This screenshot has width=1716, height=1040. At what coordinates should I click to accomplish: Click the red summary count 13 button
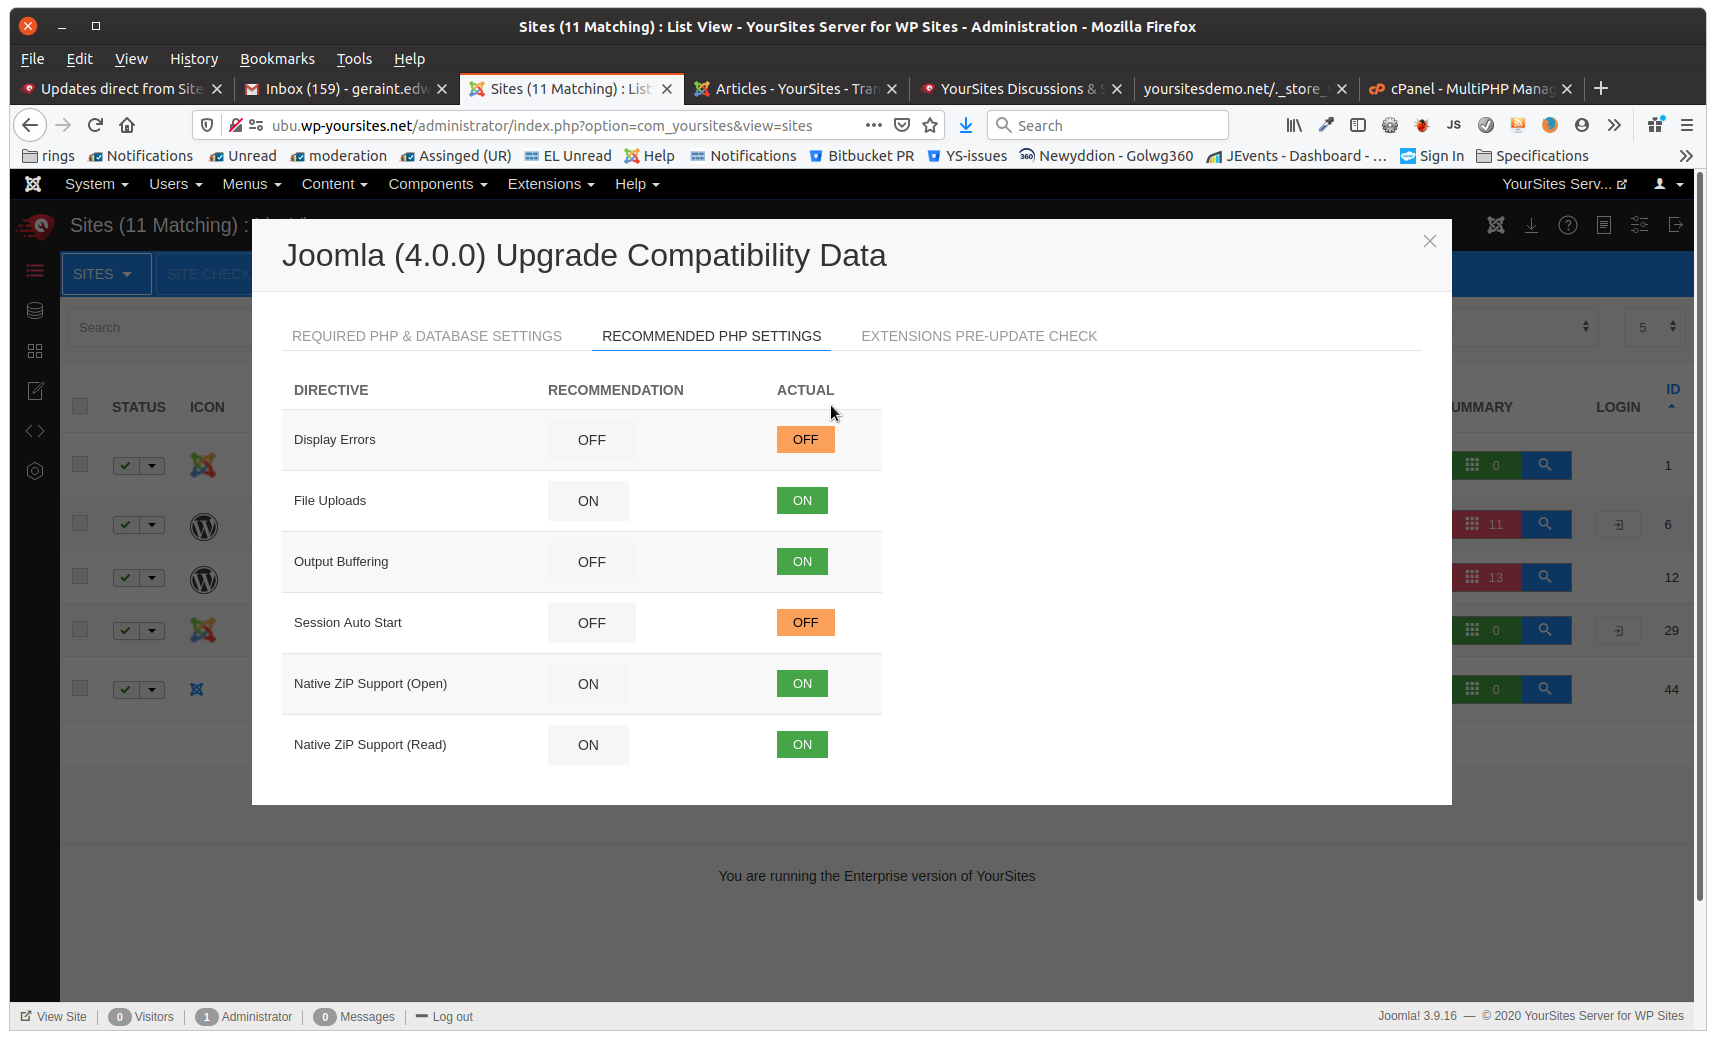(x=1486, y=577)
